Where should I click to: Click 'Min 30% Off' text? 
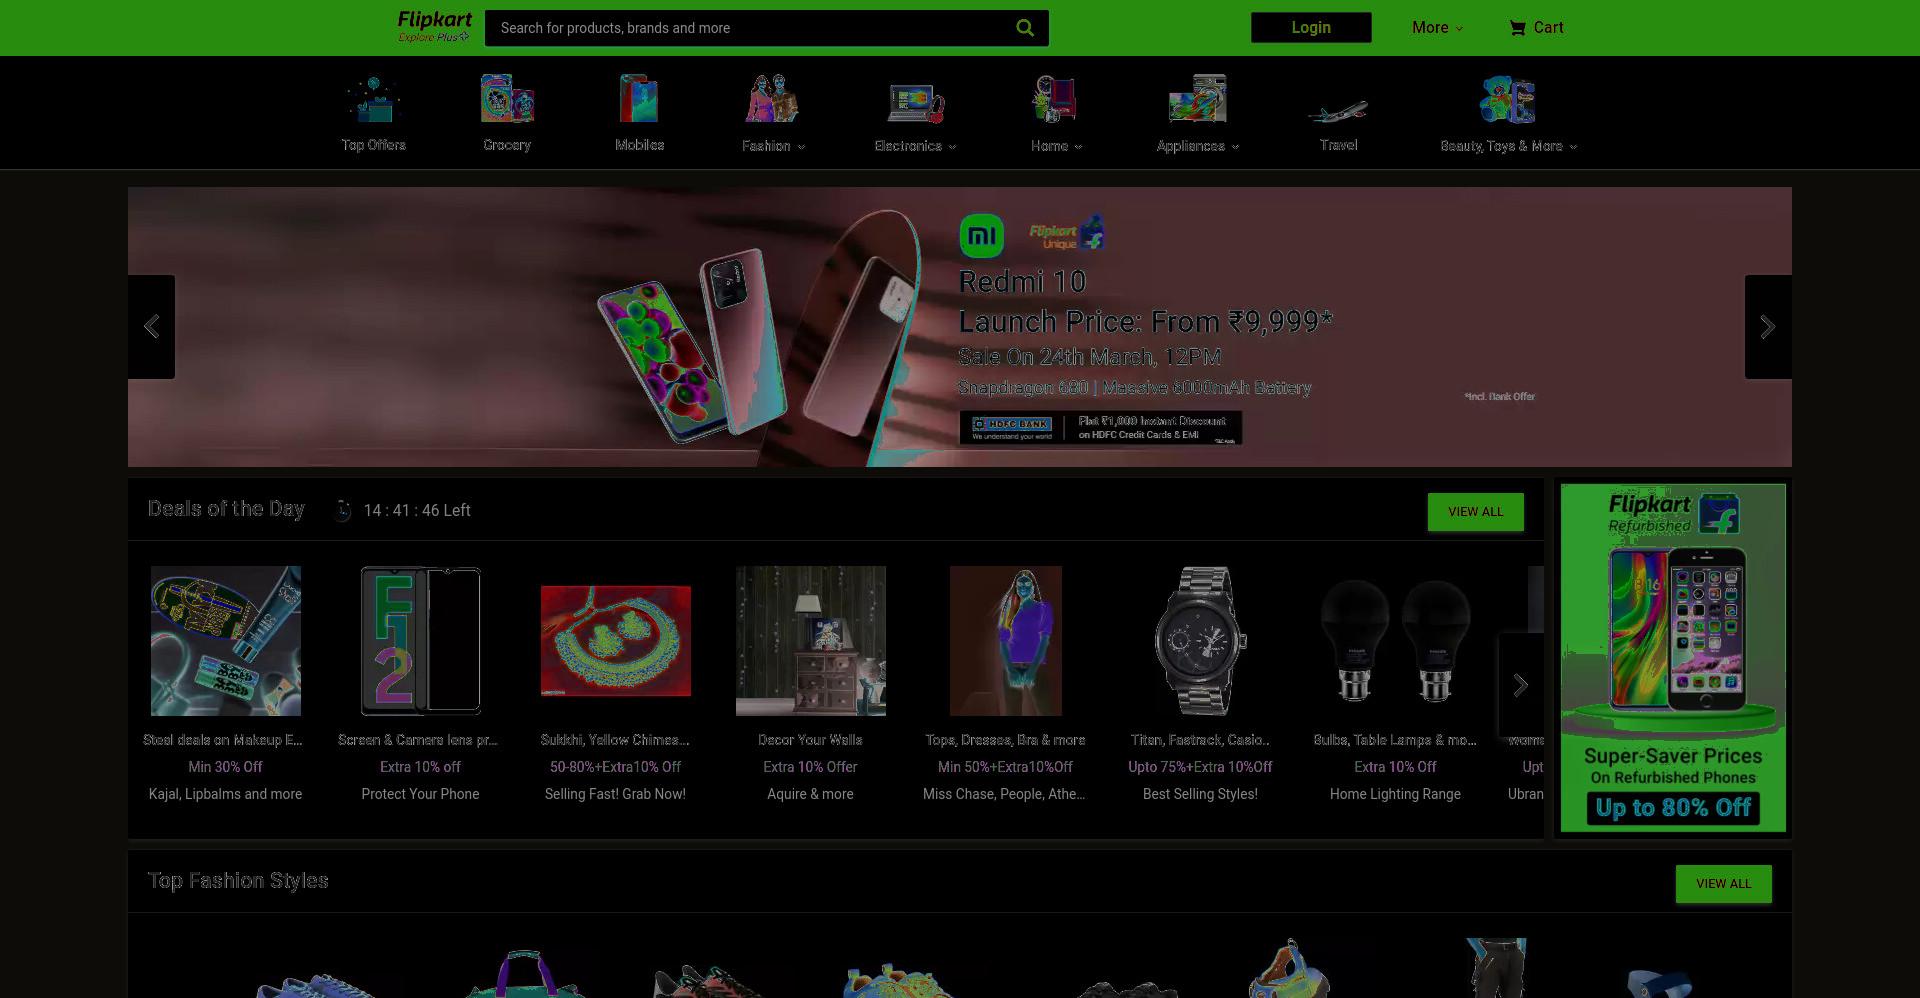(x=226, y=767)
